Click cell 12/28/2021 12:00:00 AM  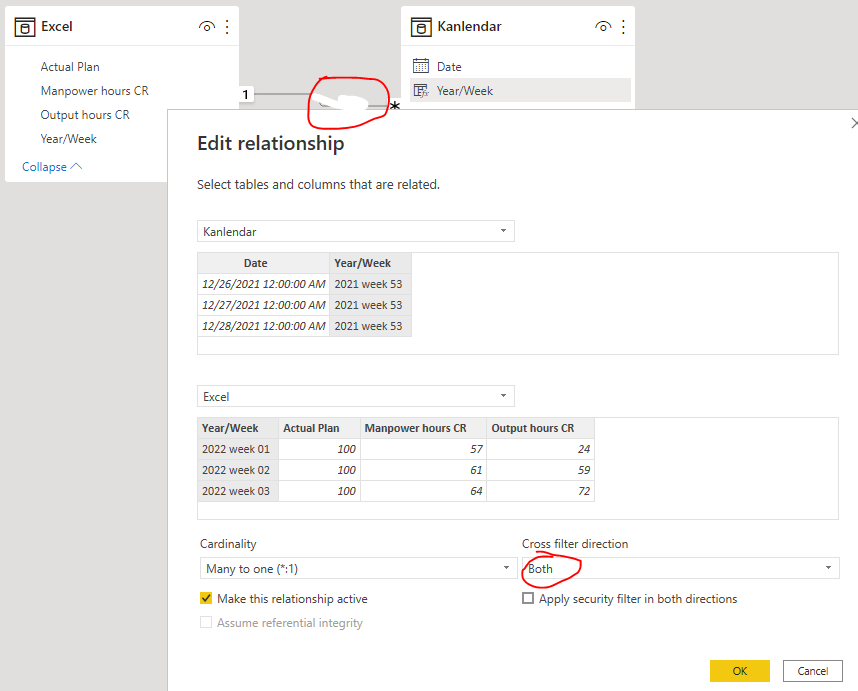point(263,326)
